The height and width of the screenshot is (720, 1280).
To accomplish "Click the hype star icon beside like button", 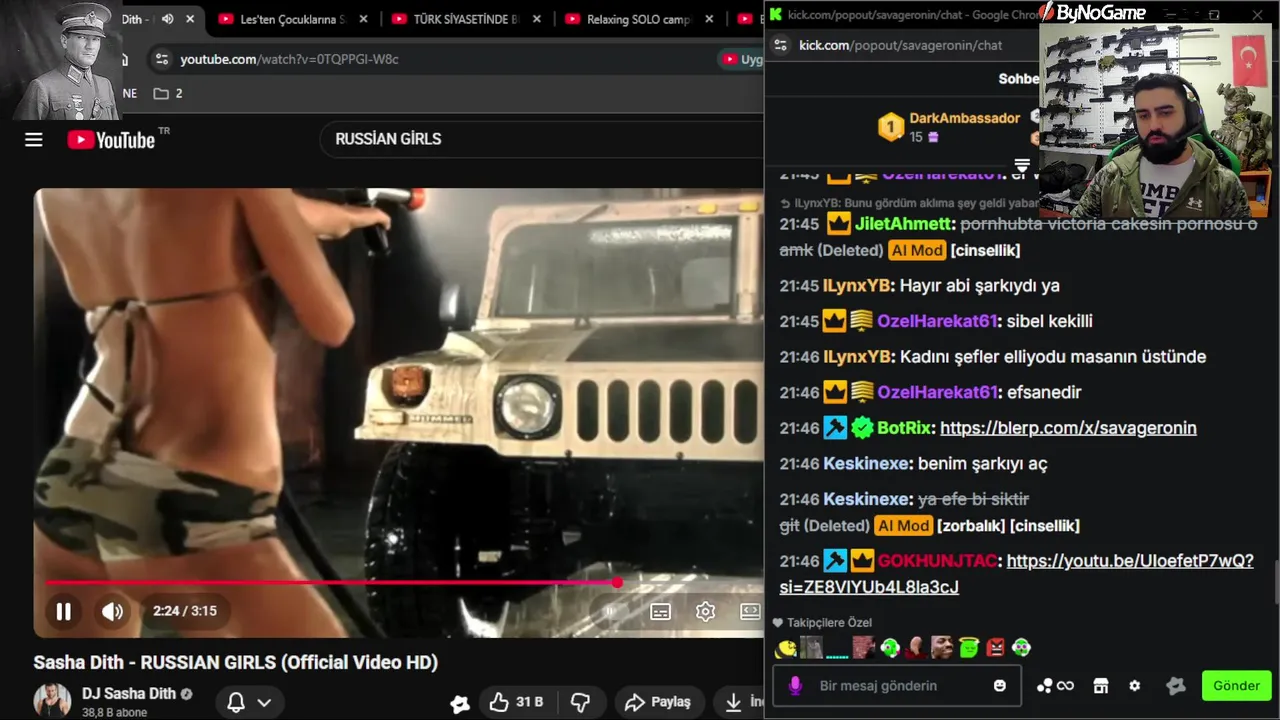I will [x=460, y=704].
